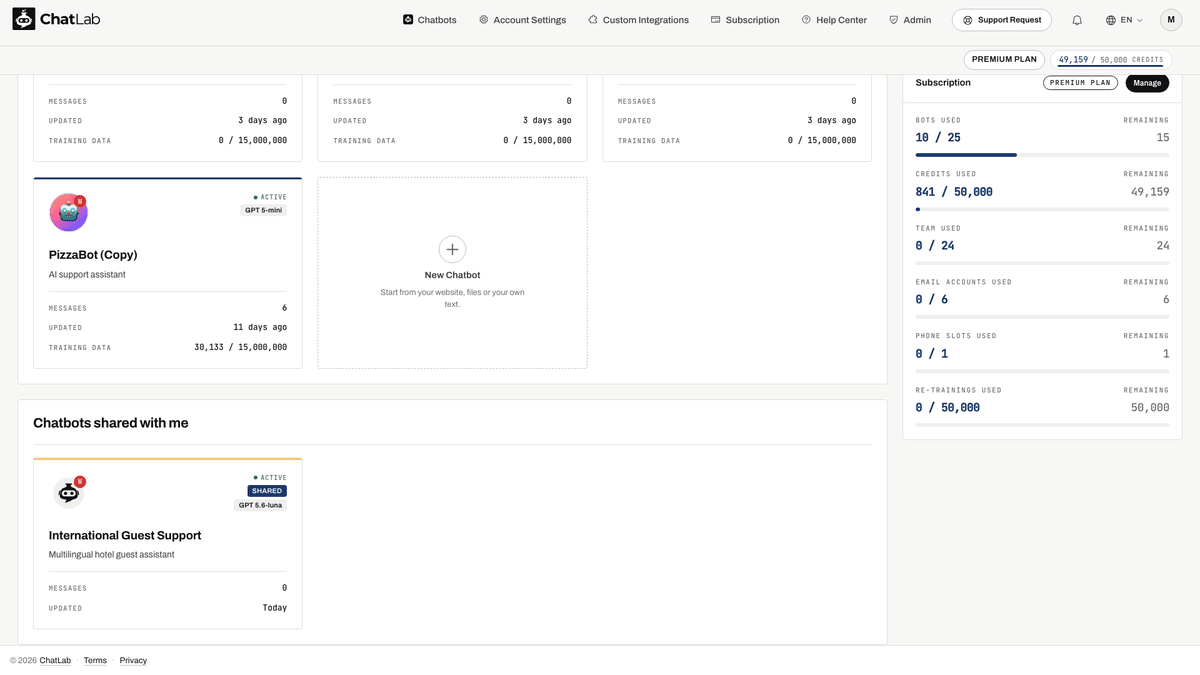Click the Bots Used progress bar

[x=1042, y=155]
